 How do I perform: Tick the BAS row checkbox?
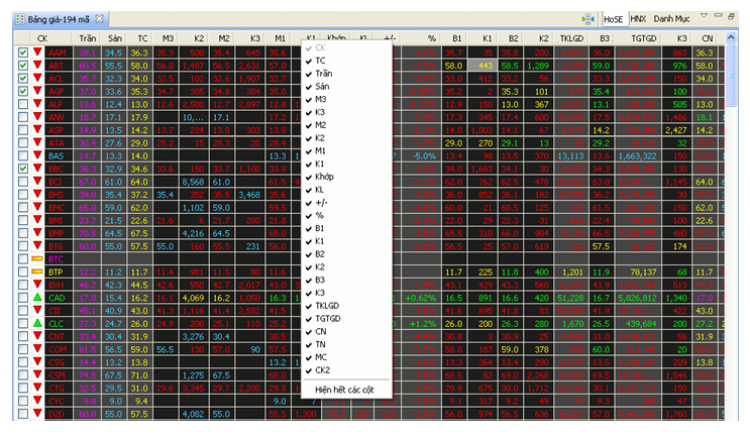coord(22,155)
